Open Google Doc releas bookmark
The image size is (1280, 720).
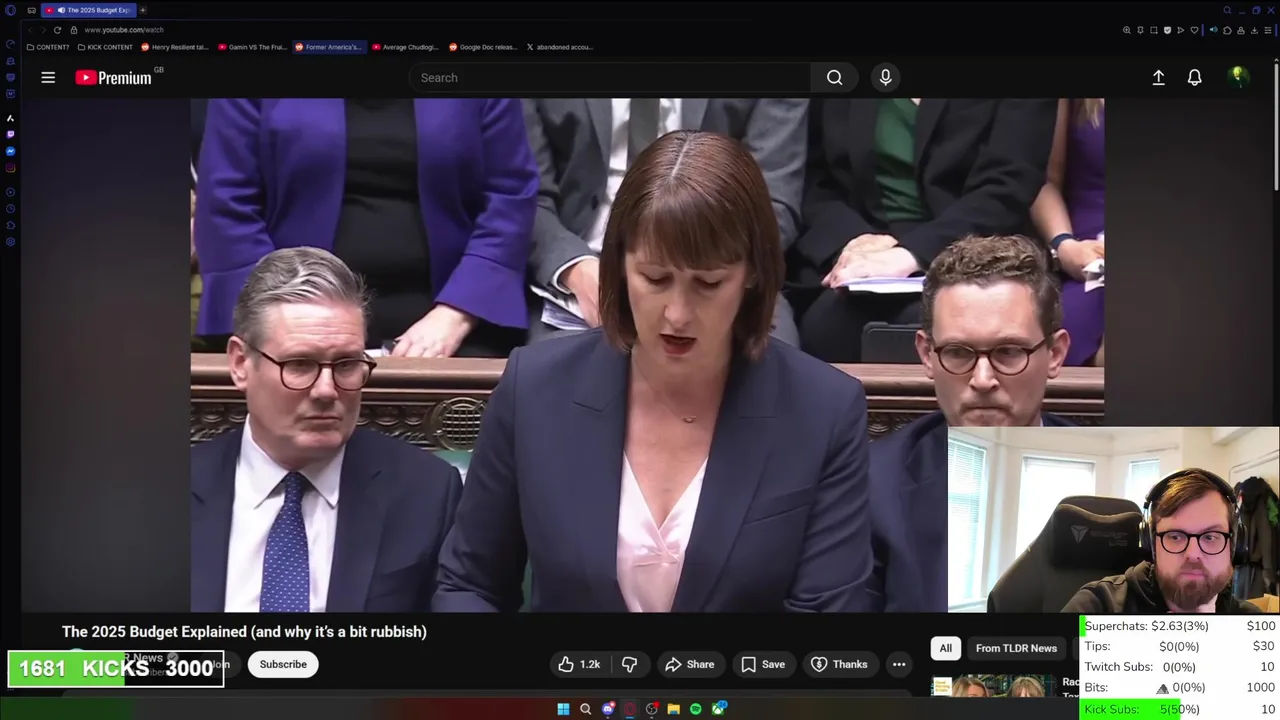(x=483, y=47)
